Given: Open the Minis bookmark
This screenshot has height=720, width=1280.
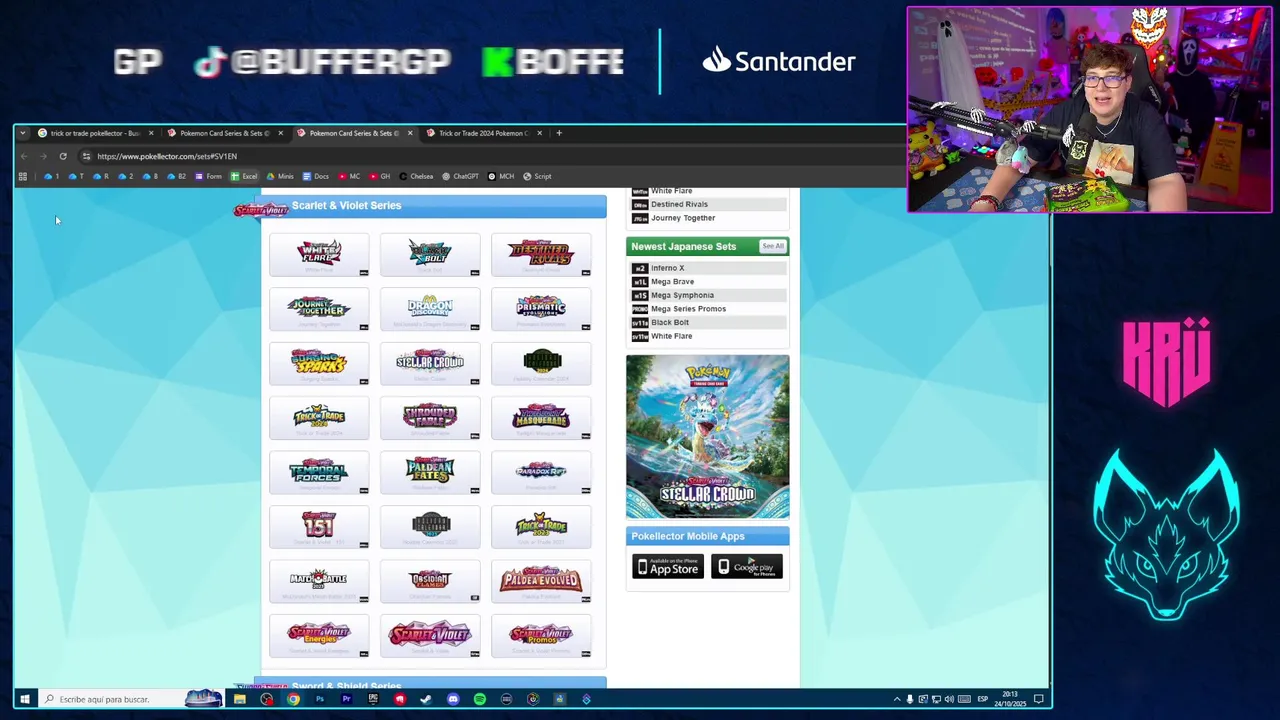Looking at the screenshot, I should [280, 177].
